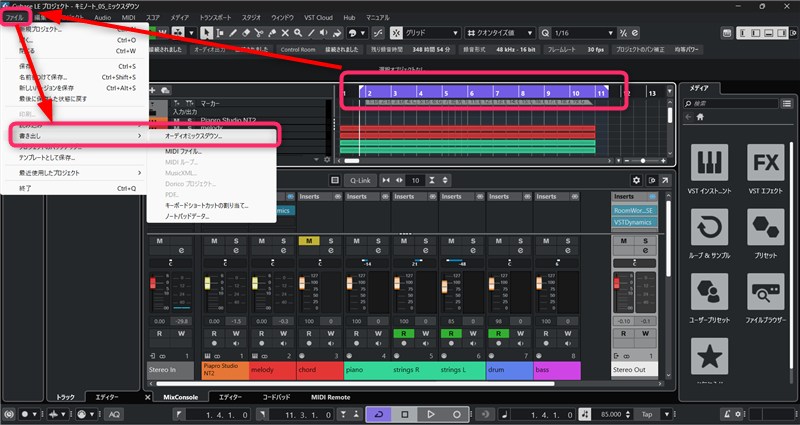The image size is (800, 425).
Task: Switch to the MIDI Remote tab
Action: [x=331, y=397]
